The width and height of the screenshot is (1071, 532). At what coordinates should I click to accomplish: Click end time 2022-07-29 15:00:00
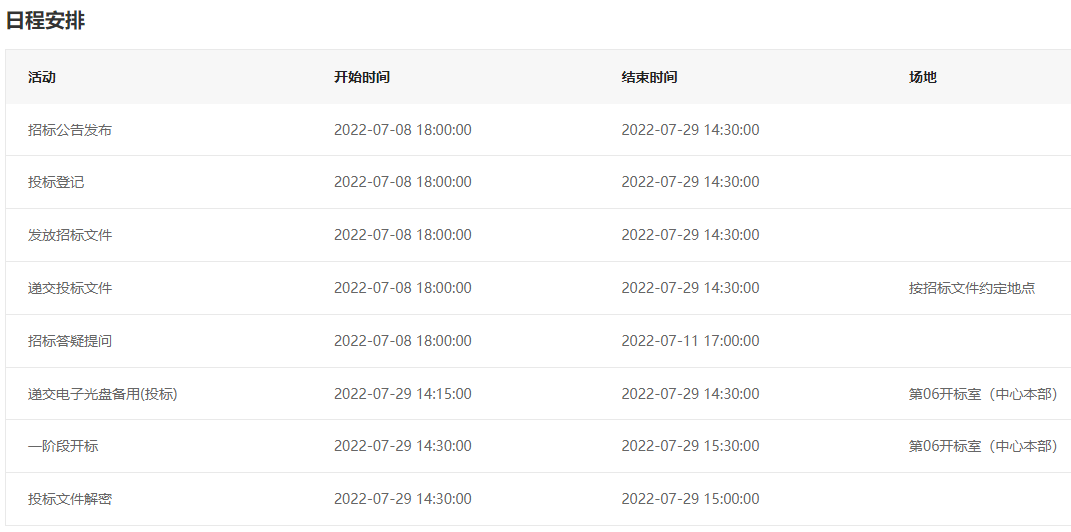coord(690,499)
